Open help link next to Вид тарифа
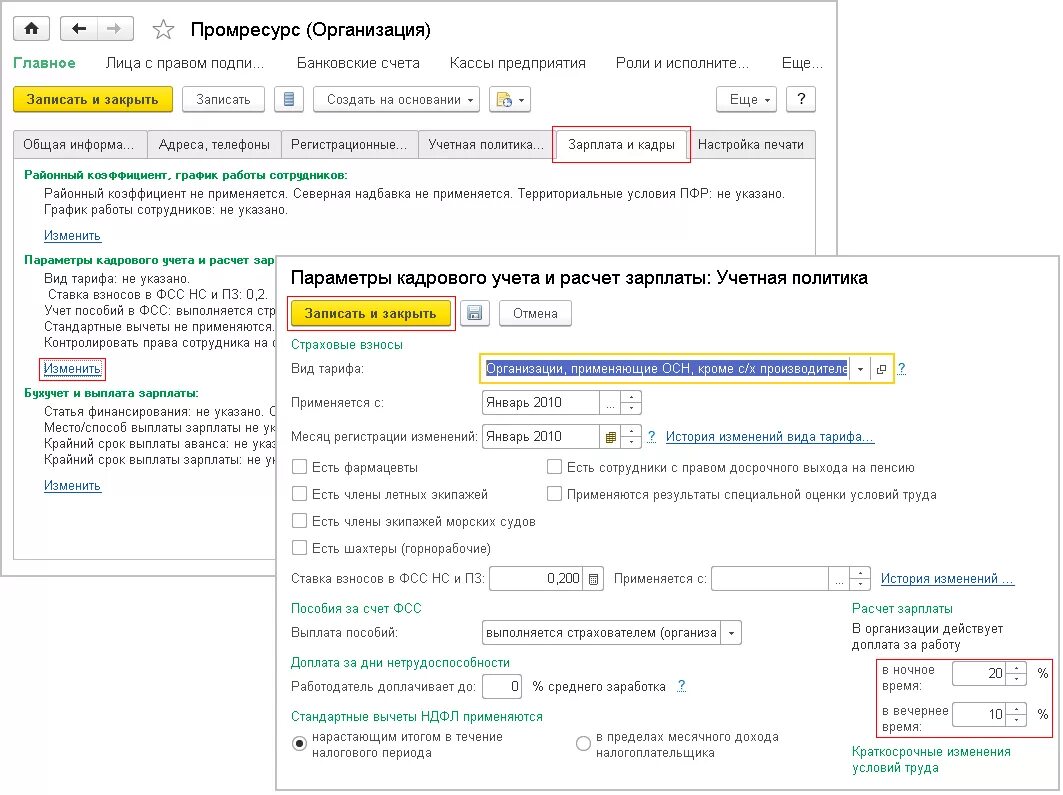The height and width of the screenshot is (795, 1063). pos(901,369)
